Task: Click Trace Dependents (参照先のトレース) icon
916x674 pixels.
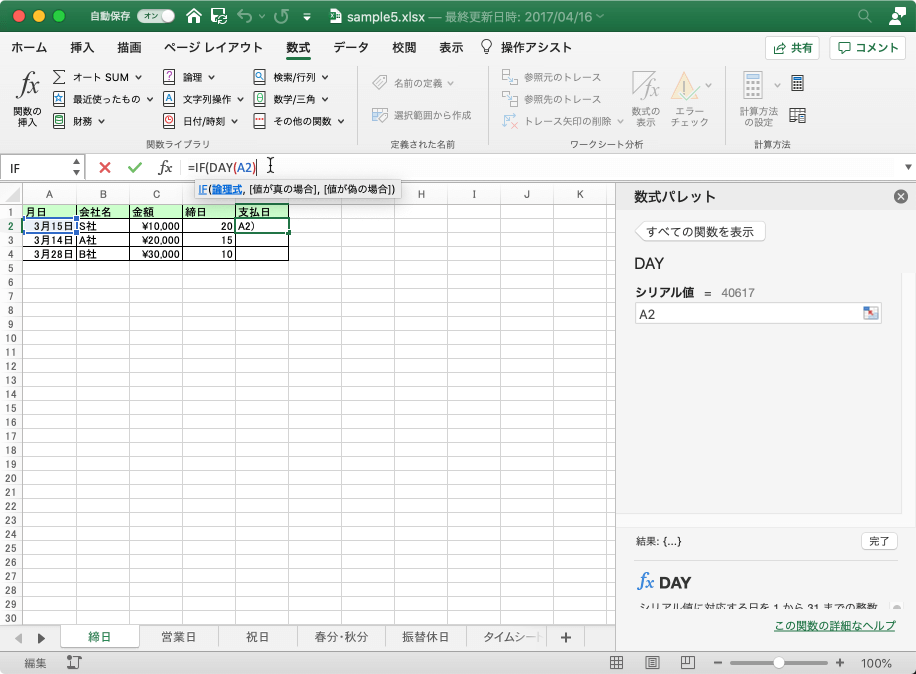Action: pyautogui.click(x=509, y=99)
